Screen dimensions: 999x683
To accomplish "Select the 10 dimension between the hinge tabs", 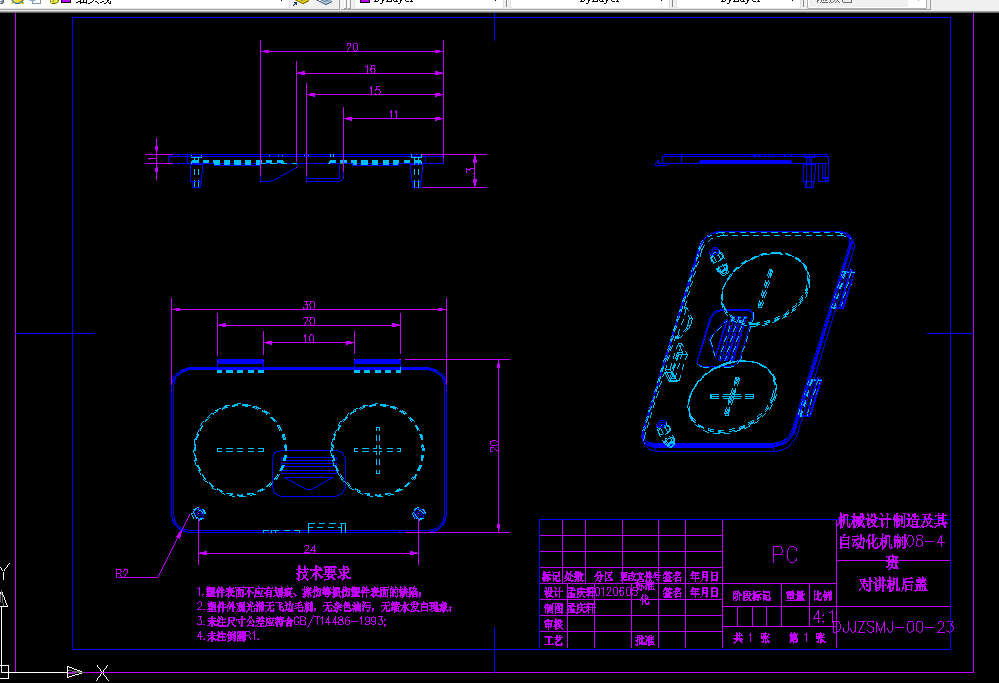I will tap(309, 338).
